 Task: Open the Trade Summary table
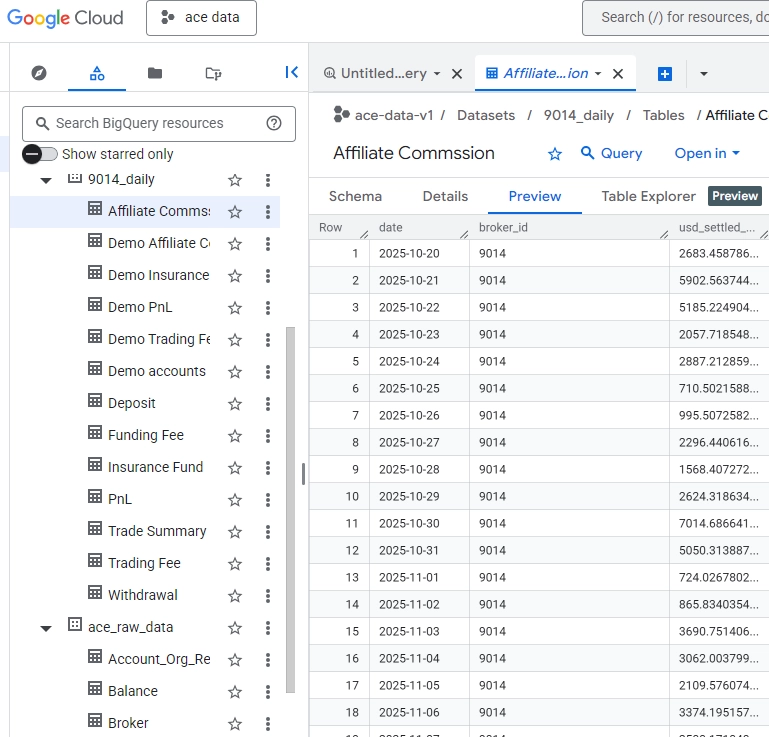click(x=157, y=531)
